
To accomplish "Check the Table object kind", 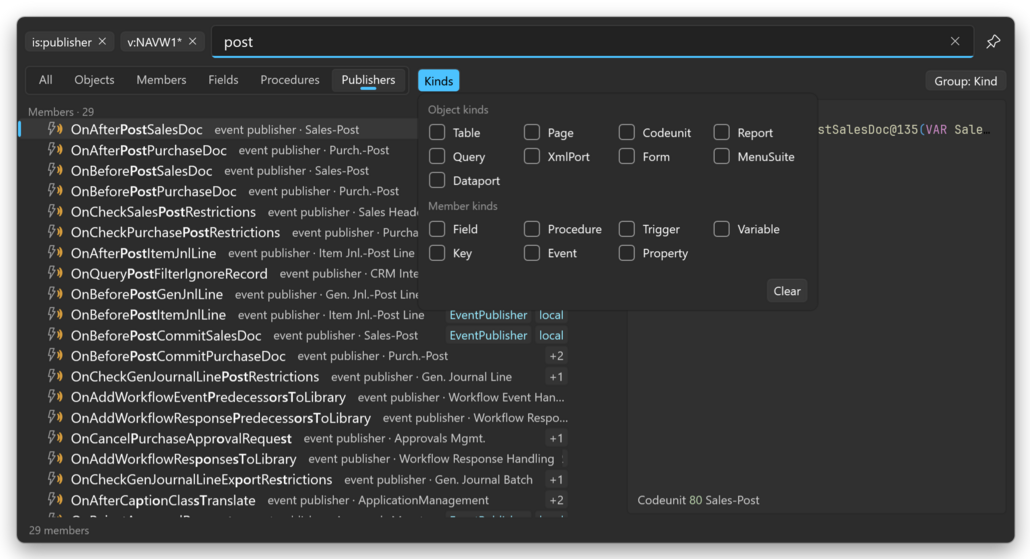I will tap(437, 132).
